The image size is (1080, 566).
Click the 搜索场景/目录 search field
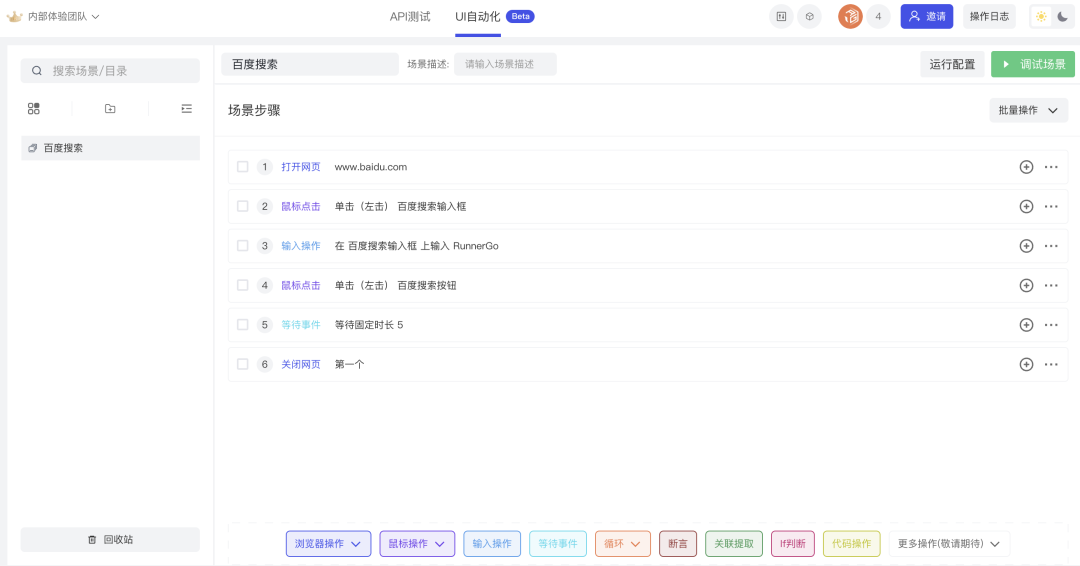click(x=110, y=71)
